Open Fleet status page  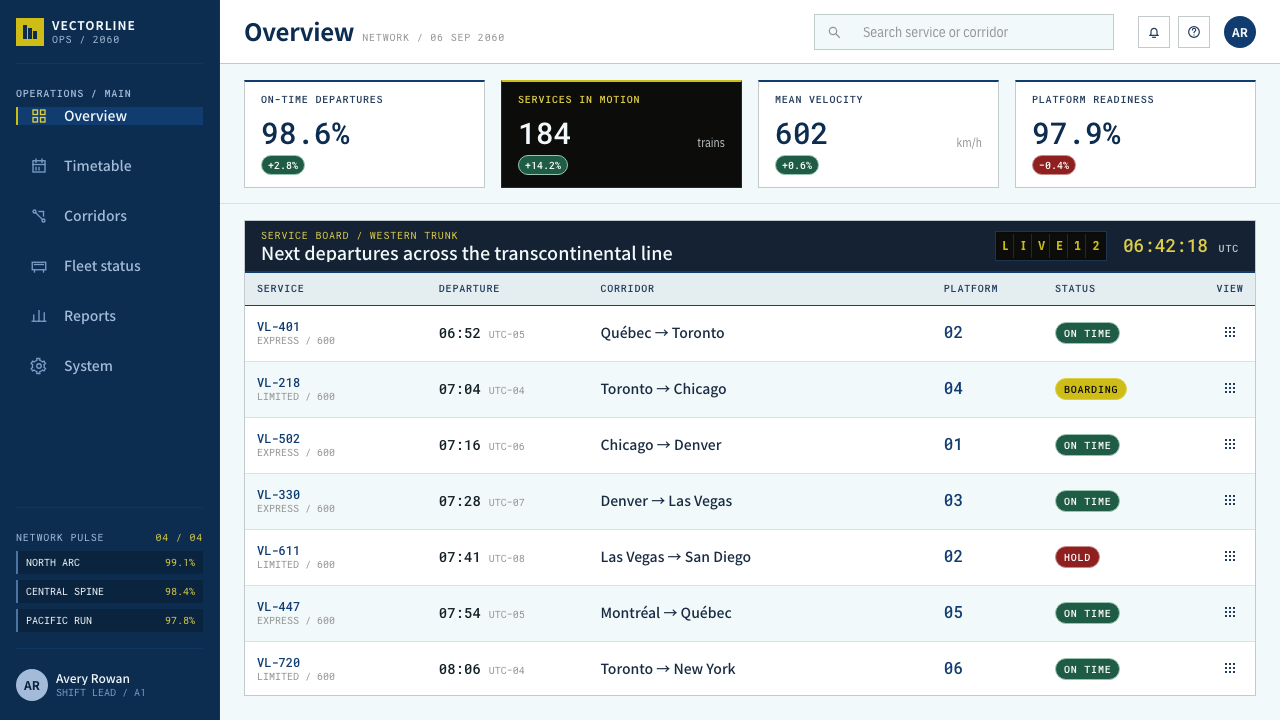(110, 266)
